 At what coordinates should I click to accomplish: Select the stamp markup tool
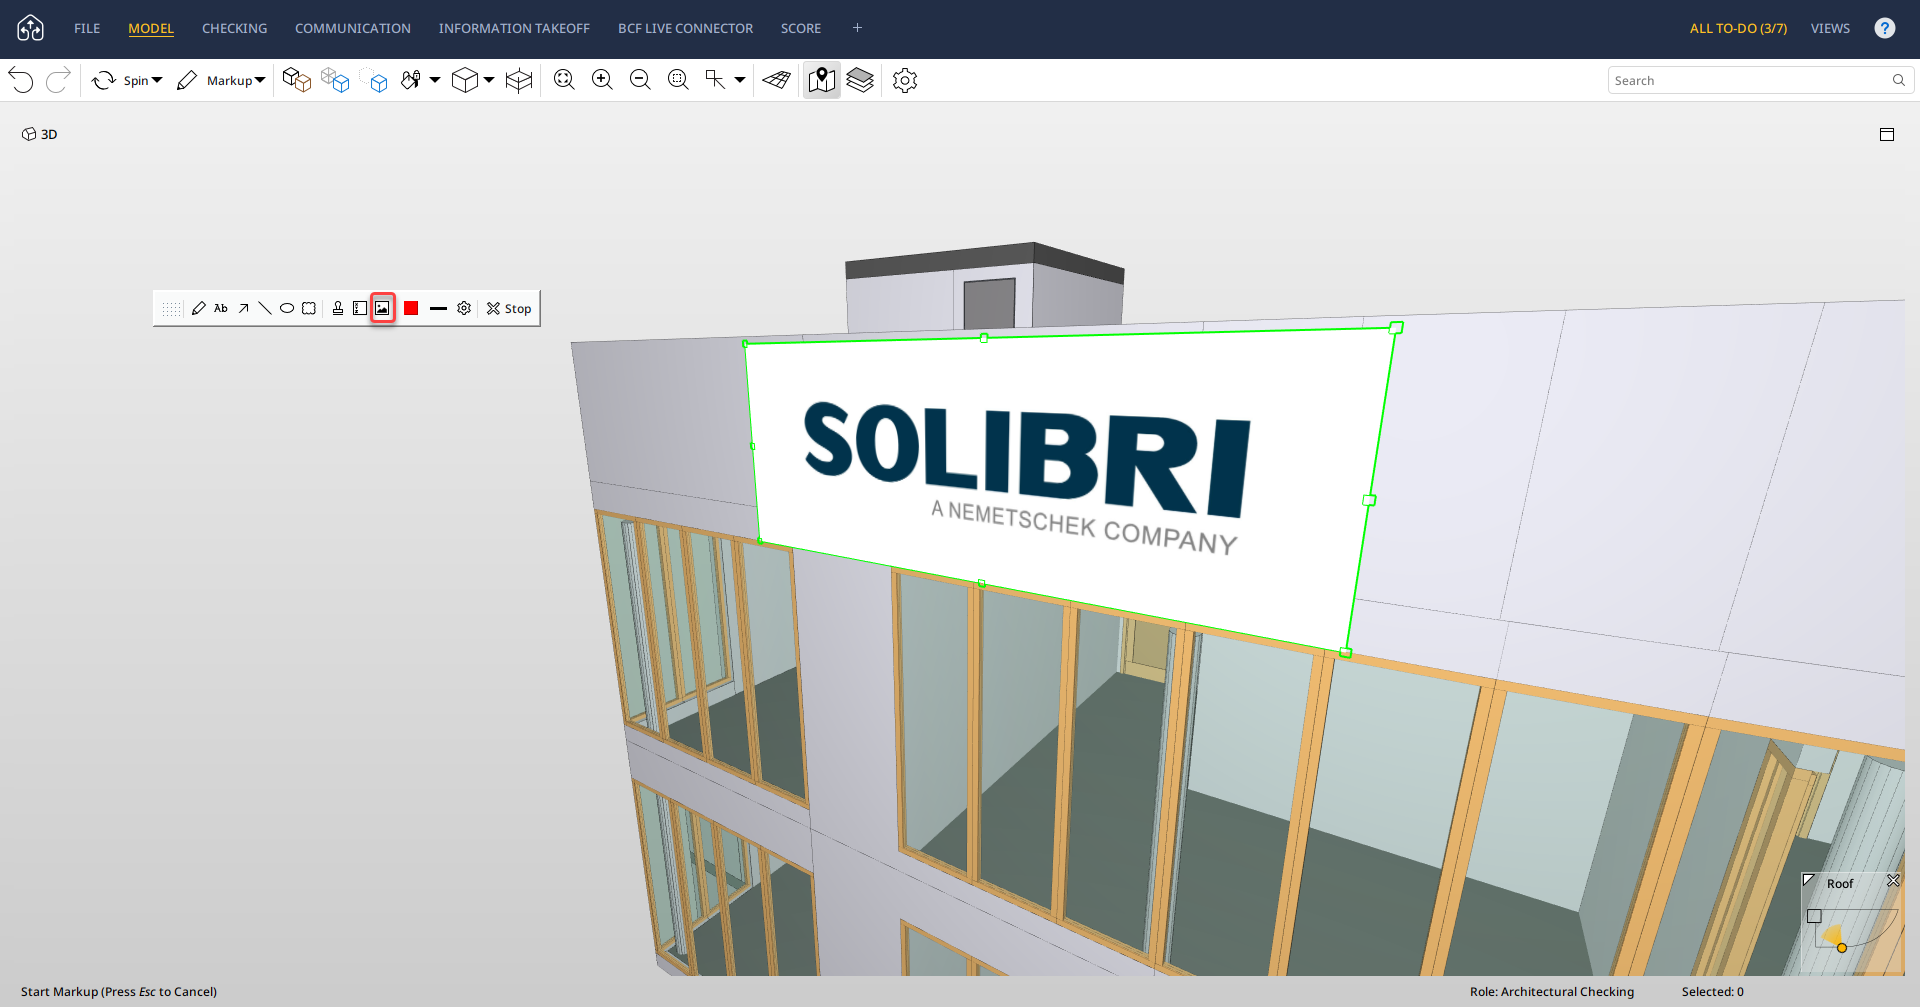point(338,308)
